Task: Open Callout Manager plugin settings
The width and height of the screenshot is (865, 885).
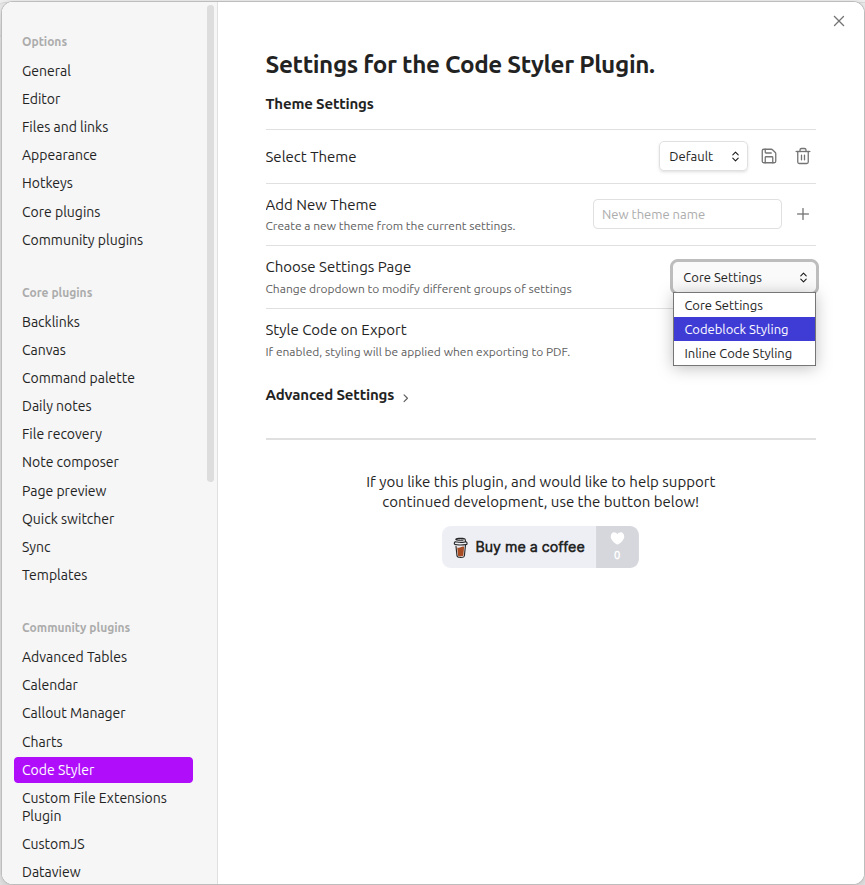Action: pyautogui.click(x=74, y=713)
